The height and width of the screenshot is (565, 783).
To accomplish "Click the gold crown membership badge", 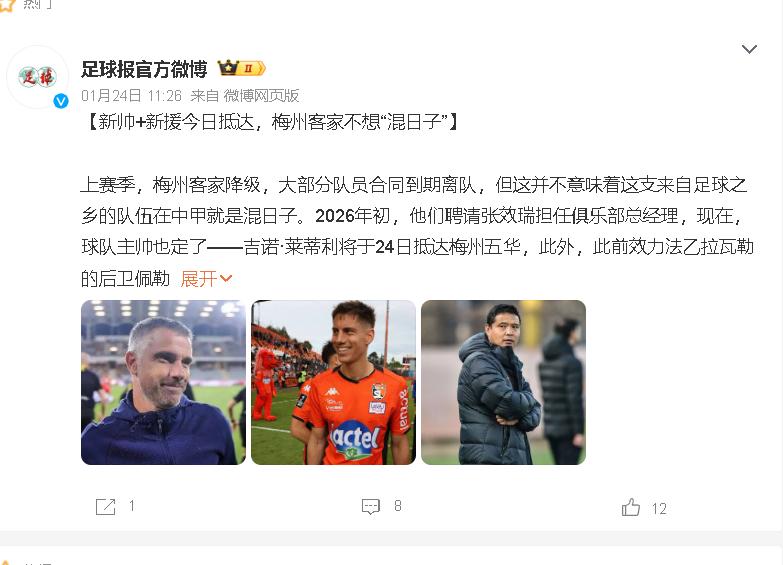I will (x=242, y=68).
